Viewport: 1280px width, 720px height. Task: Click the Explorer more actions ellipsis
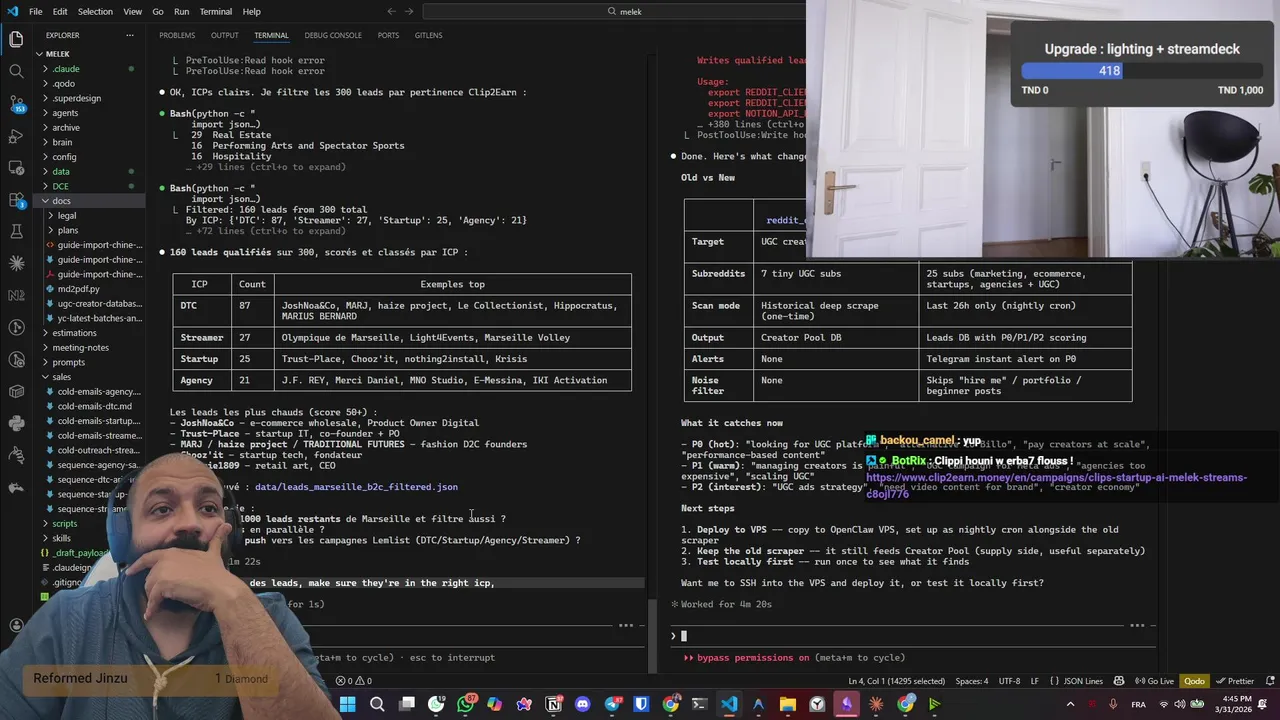129,35
